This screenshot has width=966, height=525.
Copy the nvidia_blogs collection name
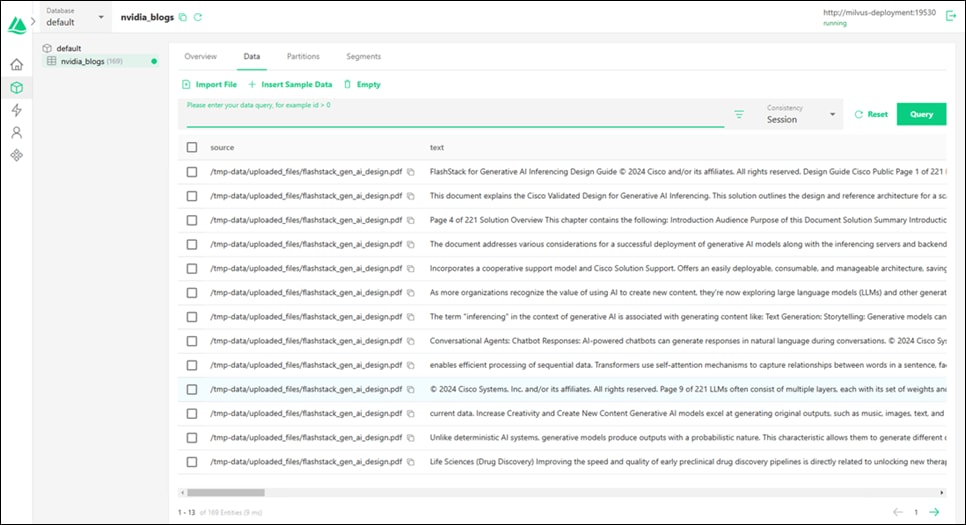tap(183, 17)
